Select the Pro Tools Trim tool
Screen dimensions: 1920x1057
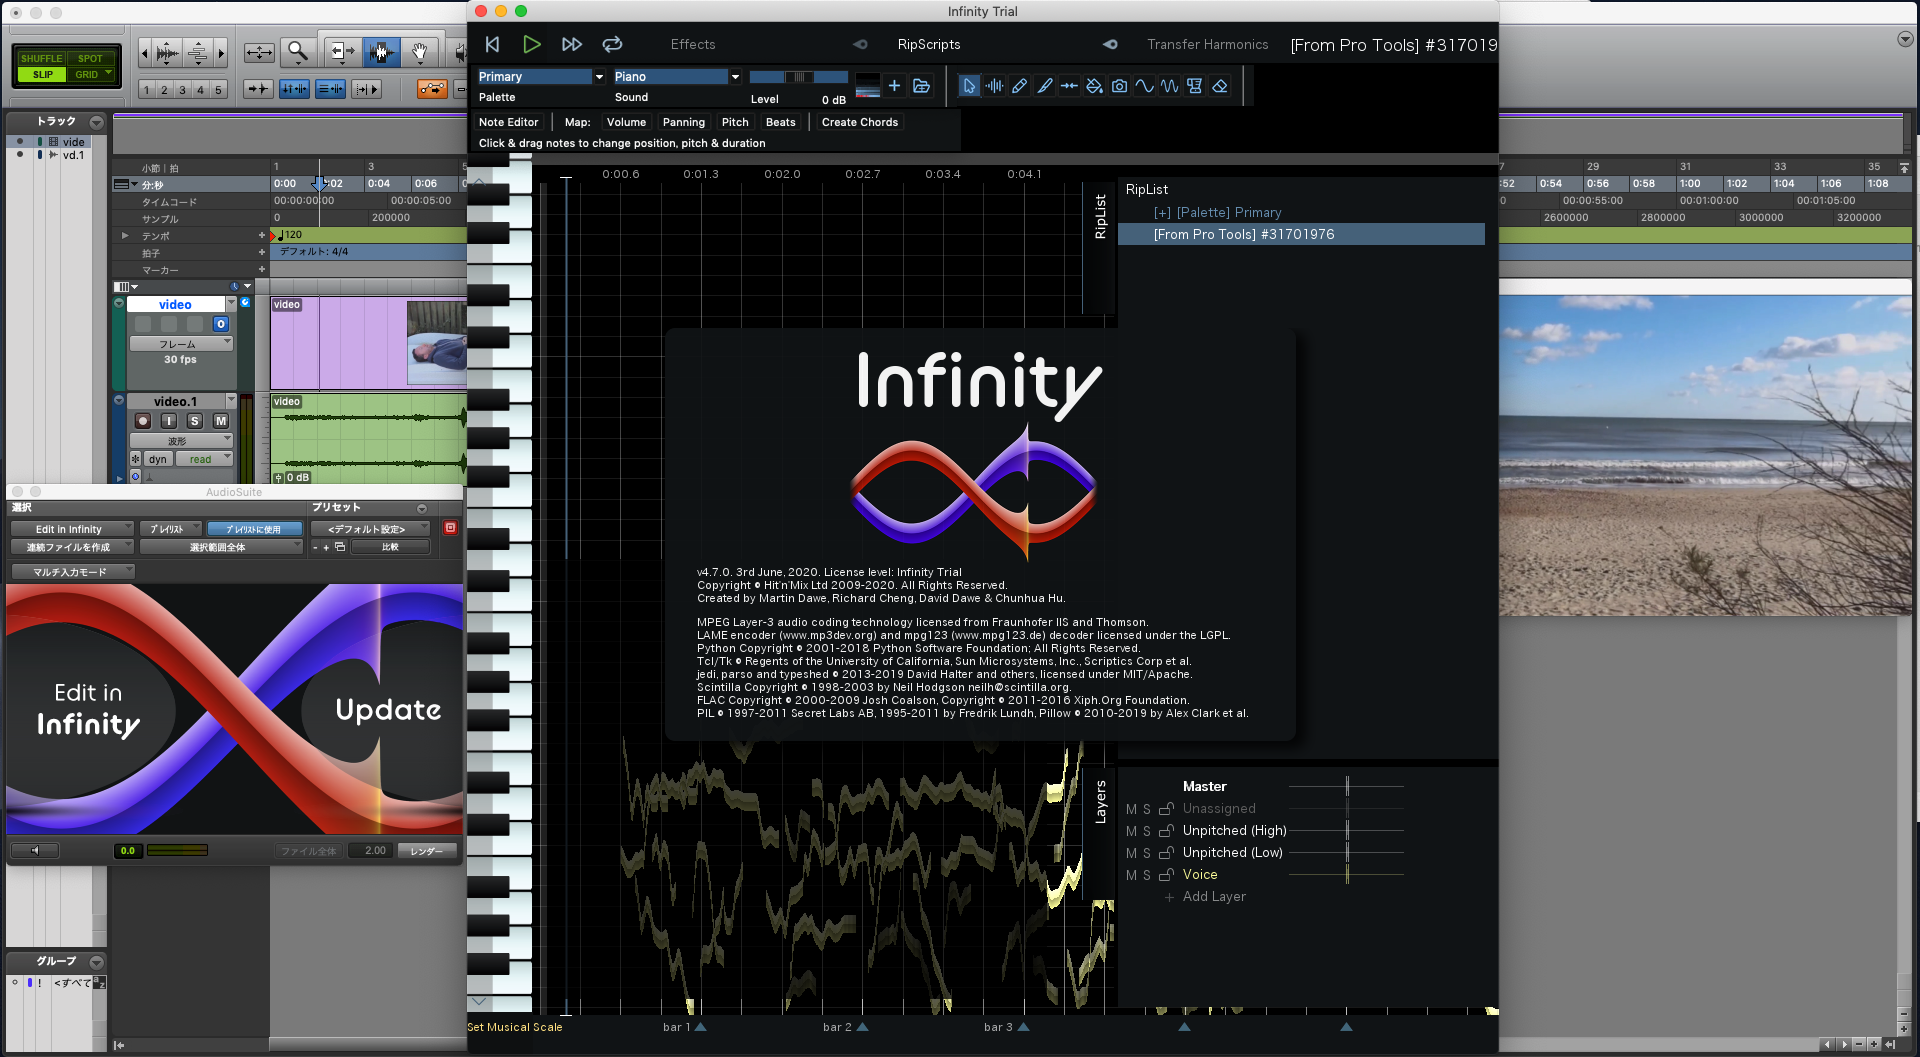(x=342, y=51)
